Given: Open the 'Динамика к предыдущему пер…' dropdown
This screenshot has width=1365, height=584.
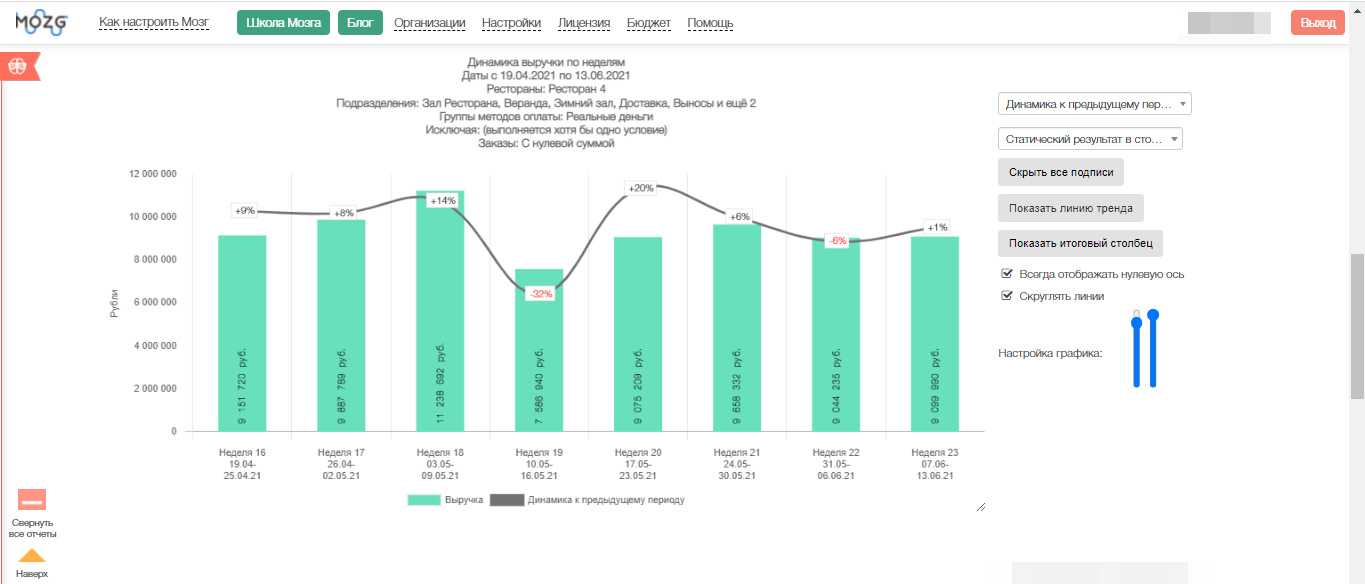Looking at the screenshot, I should pos(1094,104).
